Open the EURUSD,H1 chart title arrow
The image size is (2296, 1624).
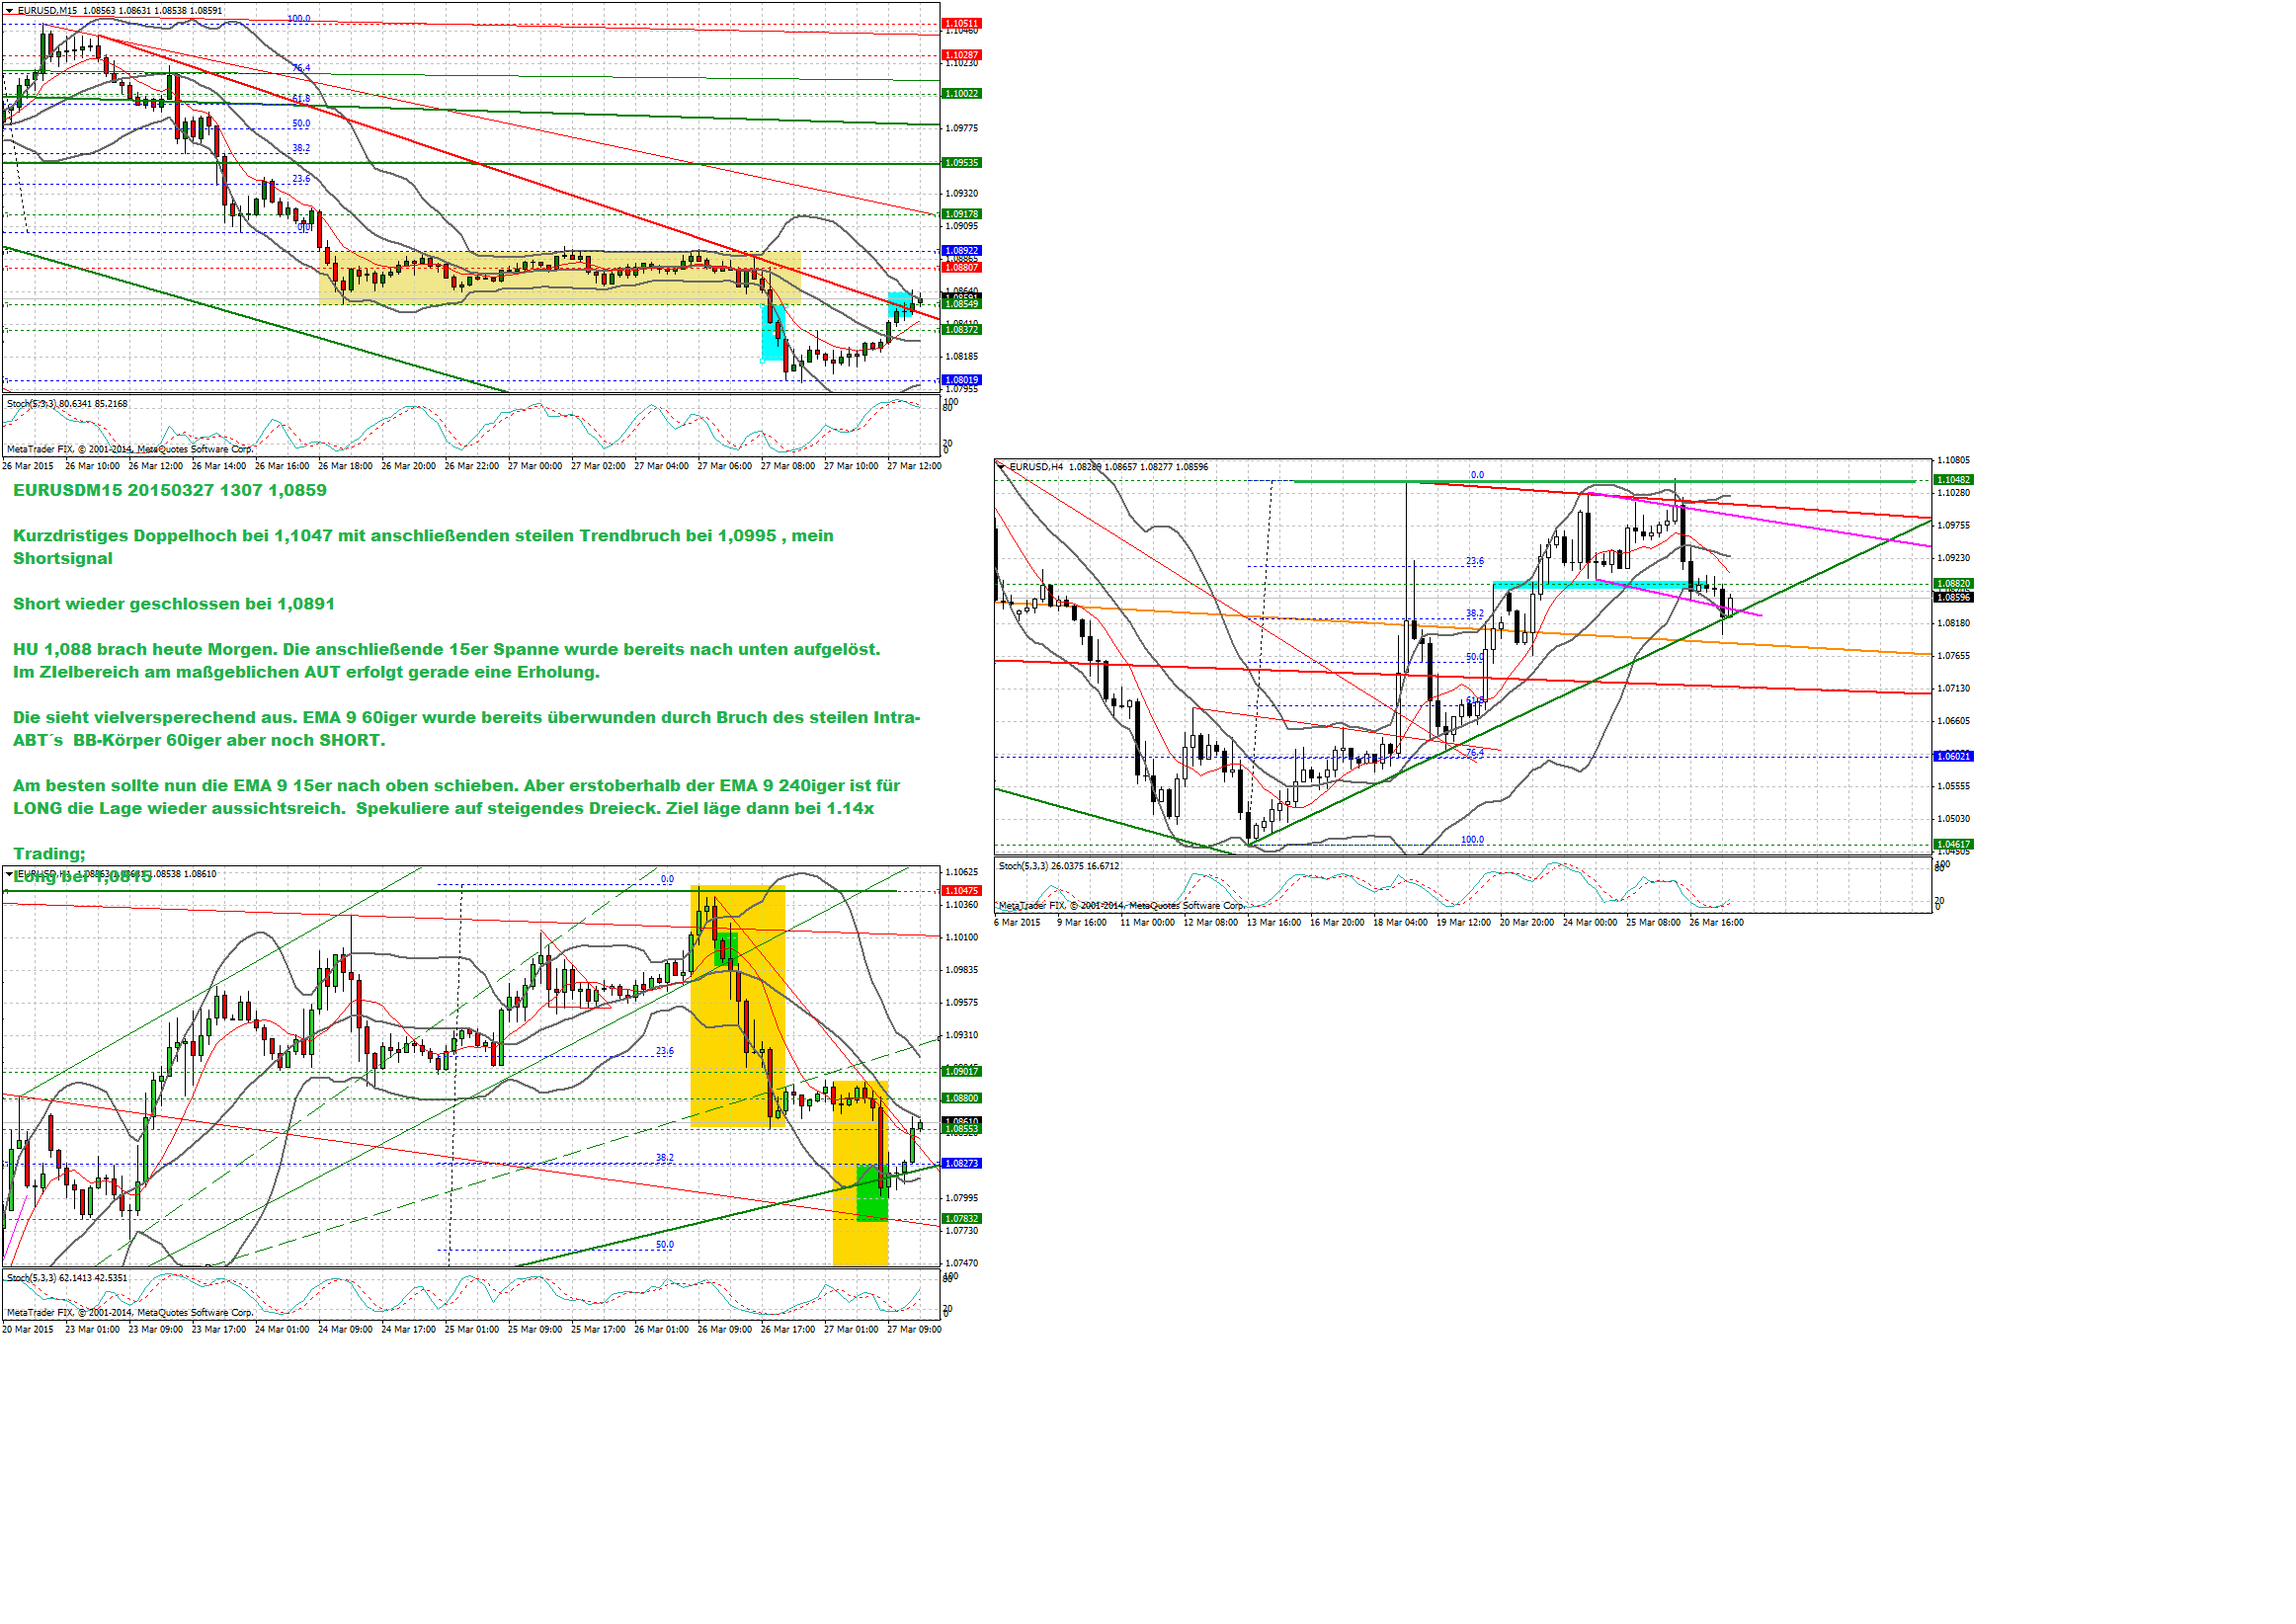tap(10, 874)
